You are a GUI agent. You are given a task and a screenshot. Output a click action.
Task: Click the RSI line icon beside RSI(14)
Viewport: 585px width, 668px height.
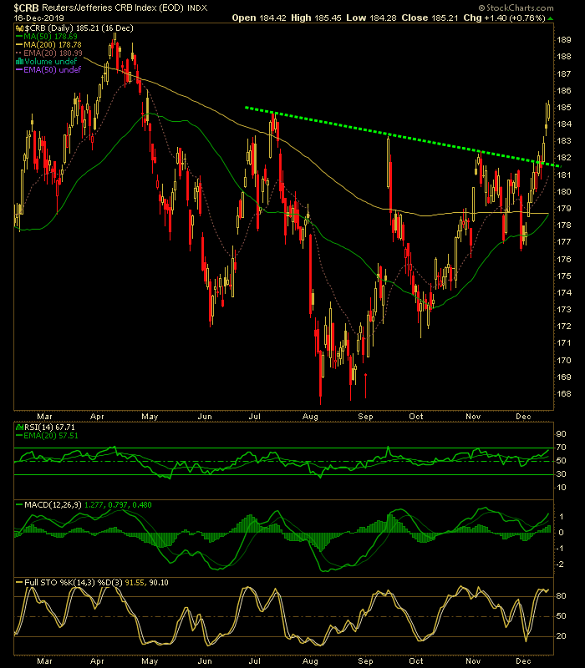point(20,427)
